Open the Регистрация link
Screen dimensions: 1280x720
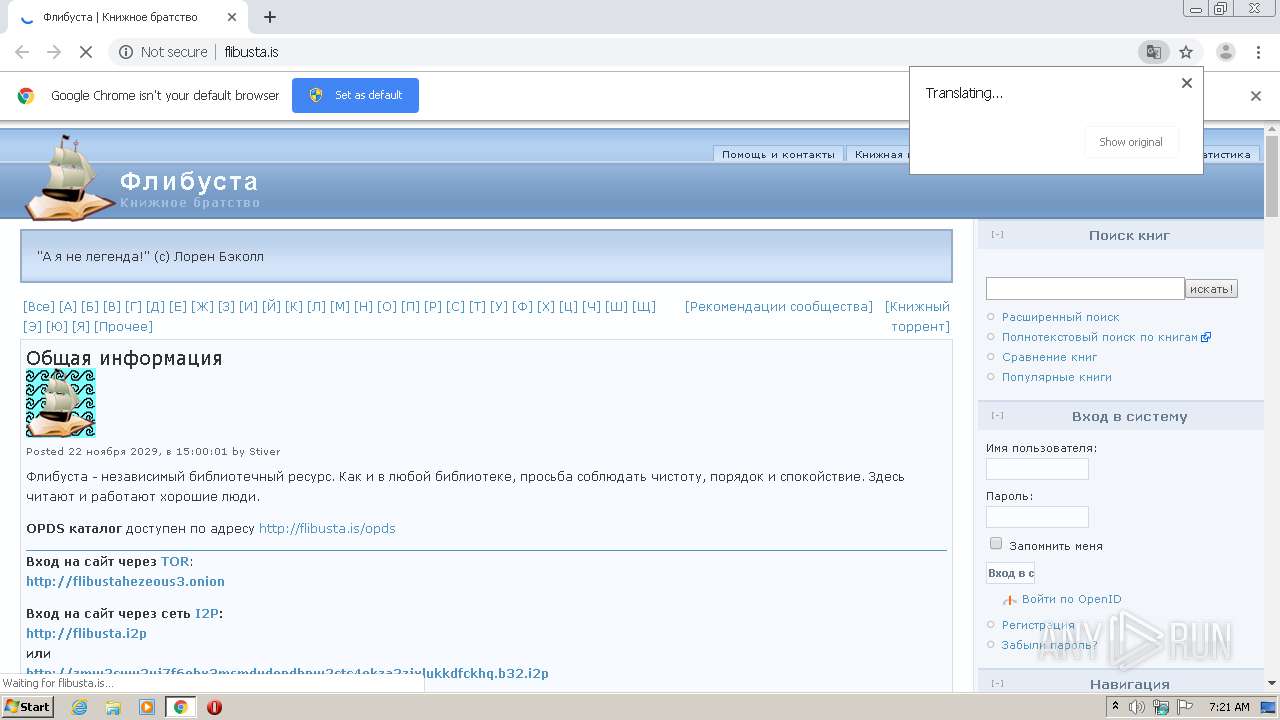[x=1038, y=625]
